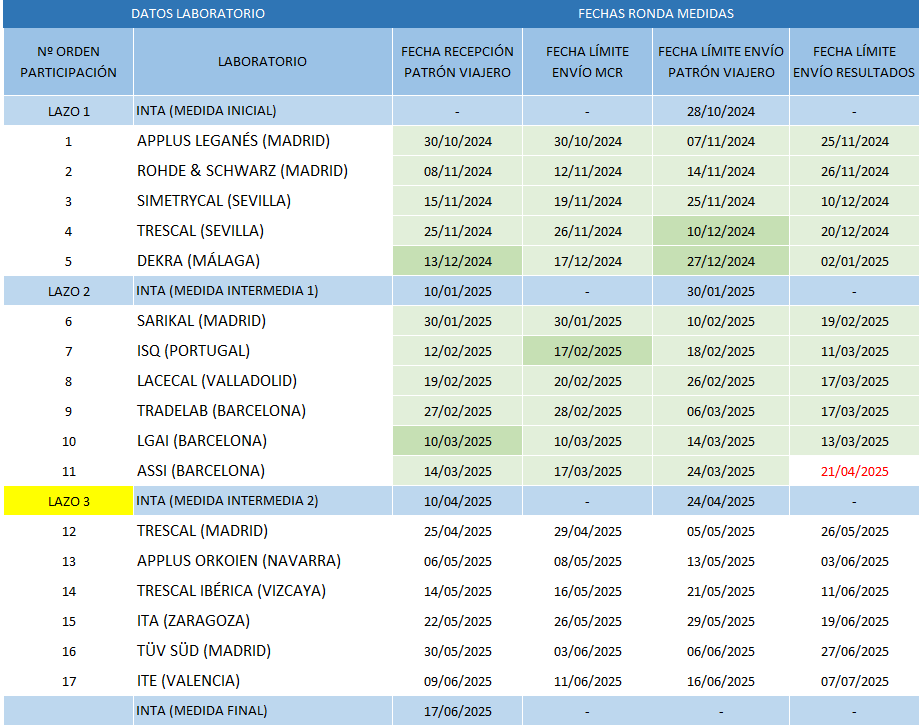The height and width of the screenshot is (725, 919).
Task: Select the ISQ (PORTUGAL) laboratory
Action: 193,351
